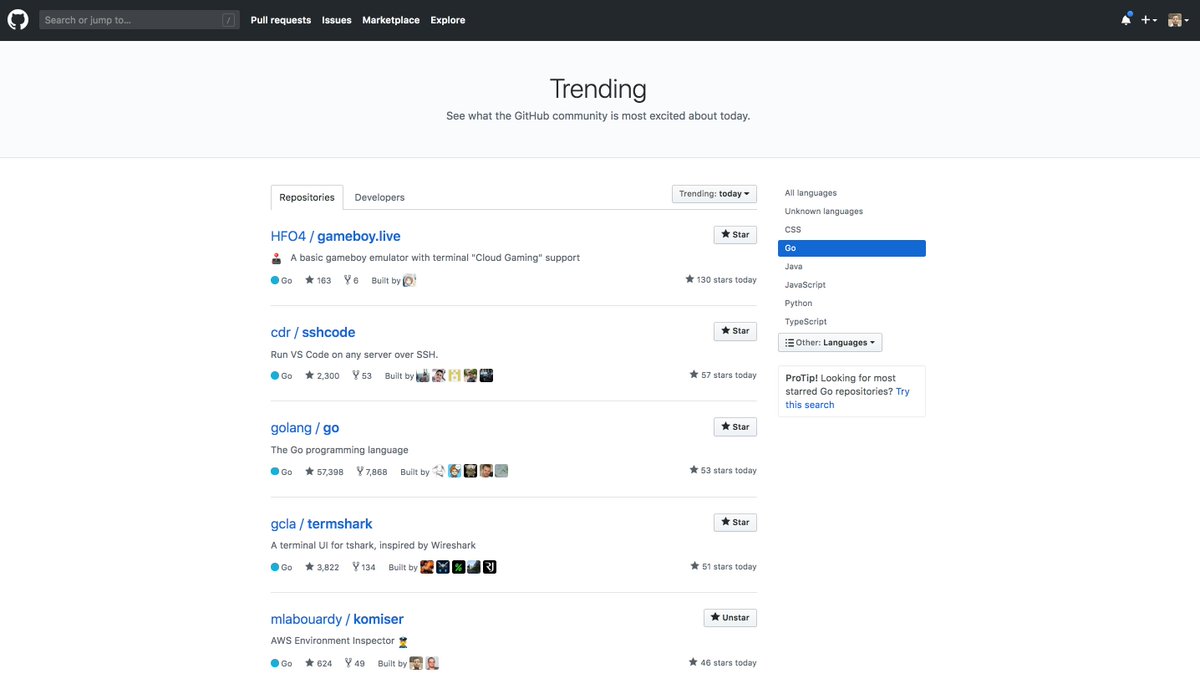Click "Run VS Code on any server over SSH."
Viewport: 1200px width, 679px height.
click(x=354, y=354)
